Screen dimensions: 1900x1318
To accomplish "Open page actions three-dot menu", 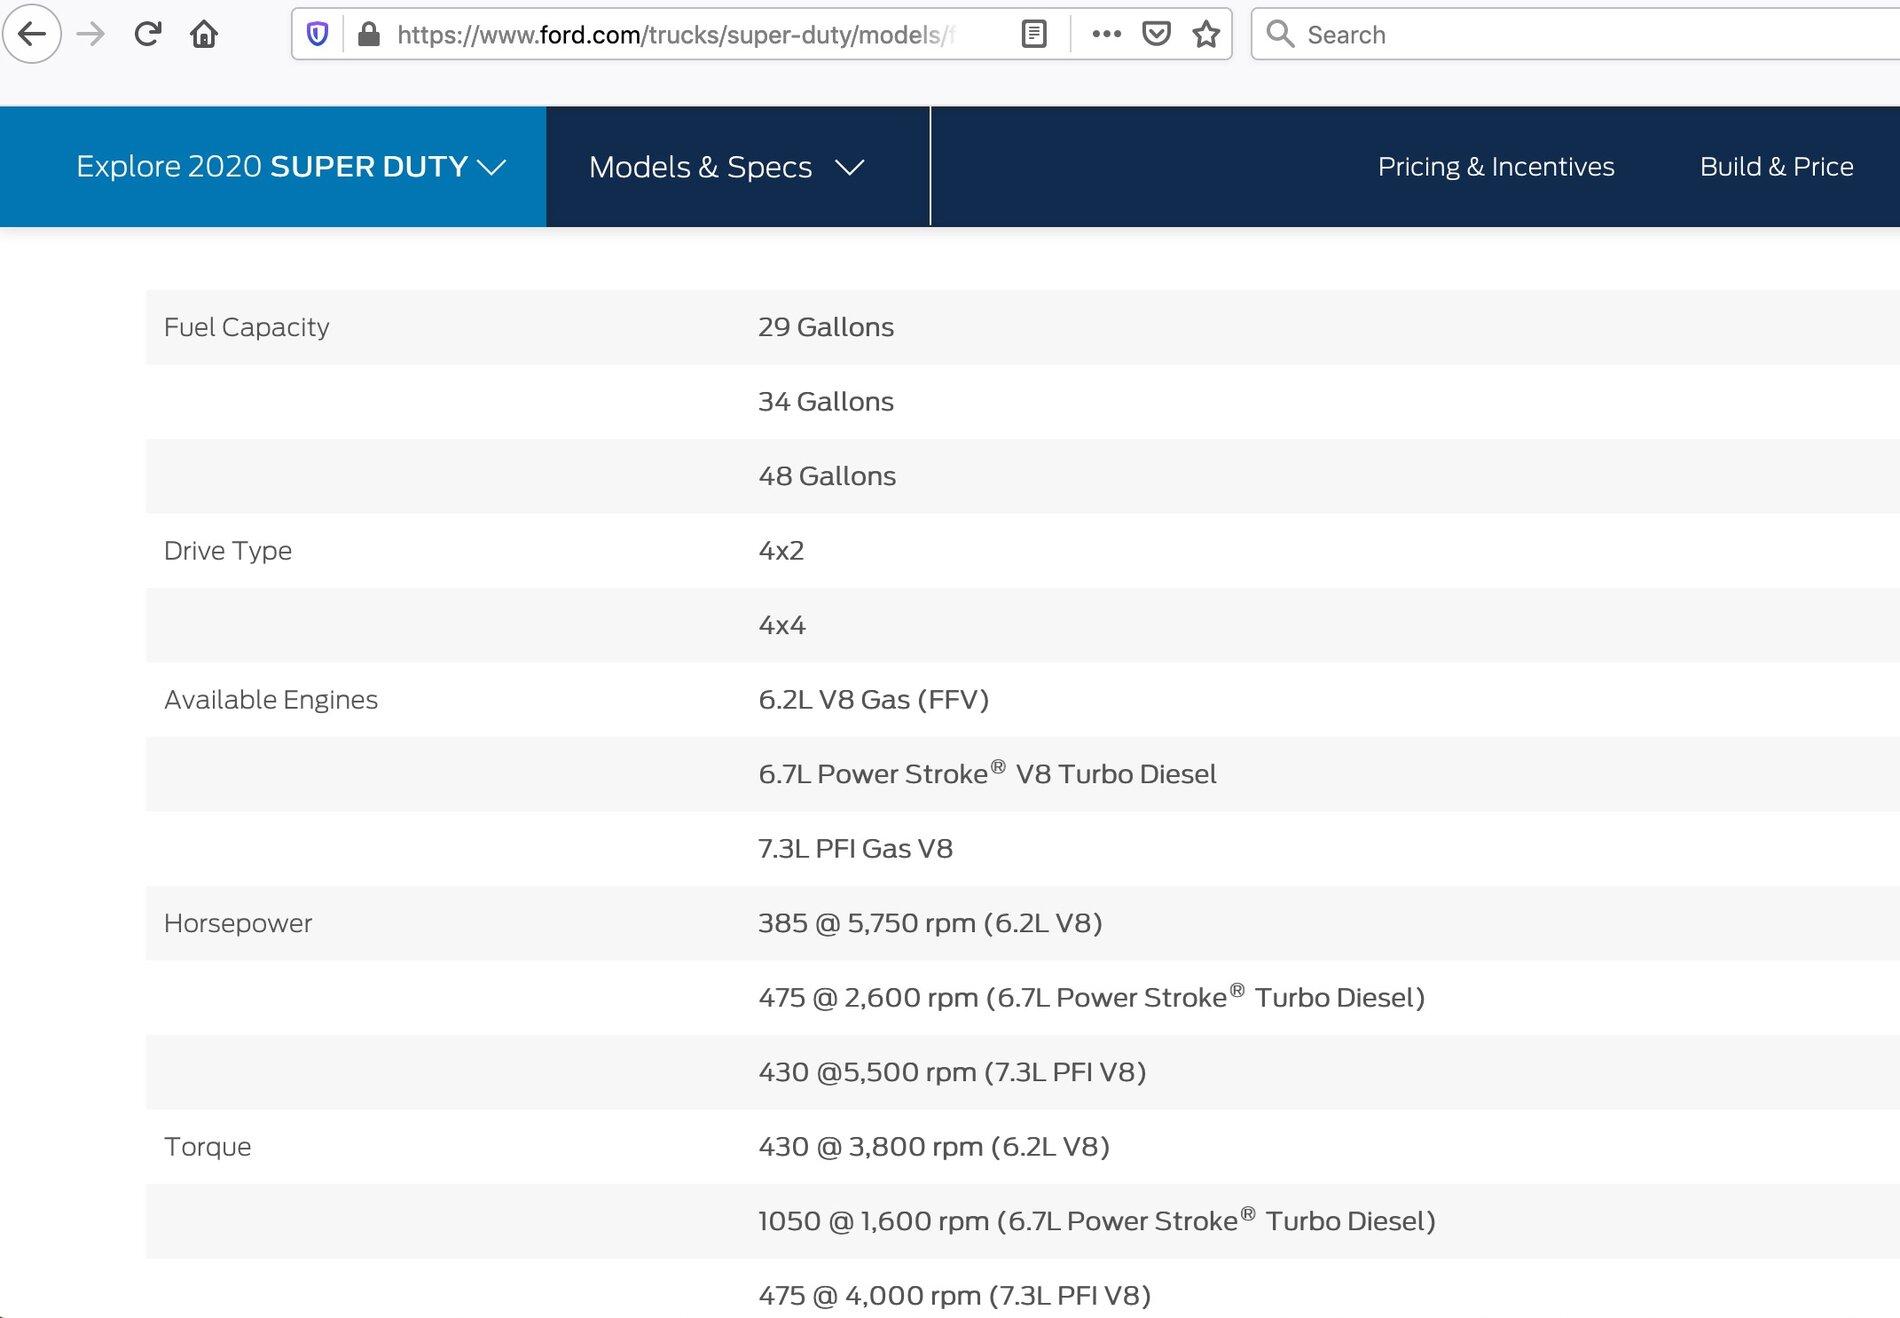I will click(x=1106, y=34).
